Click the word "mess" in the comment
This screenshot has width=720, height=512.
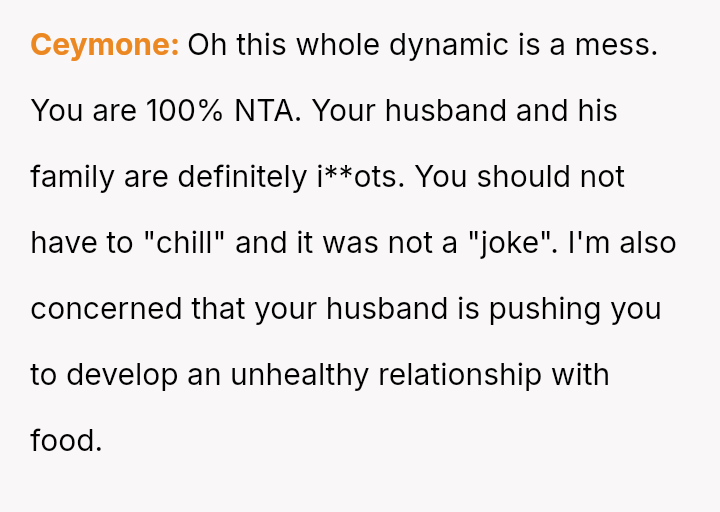[x=619, y=45]
